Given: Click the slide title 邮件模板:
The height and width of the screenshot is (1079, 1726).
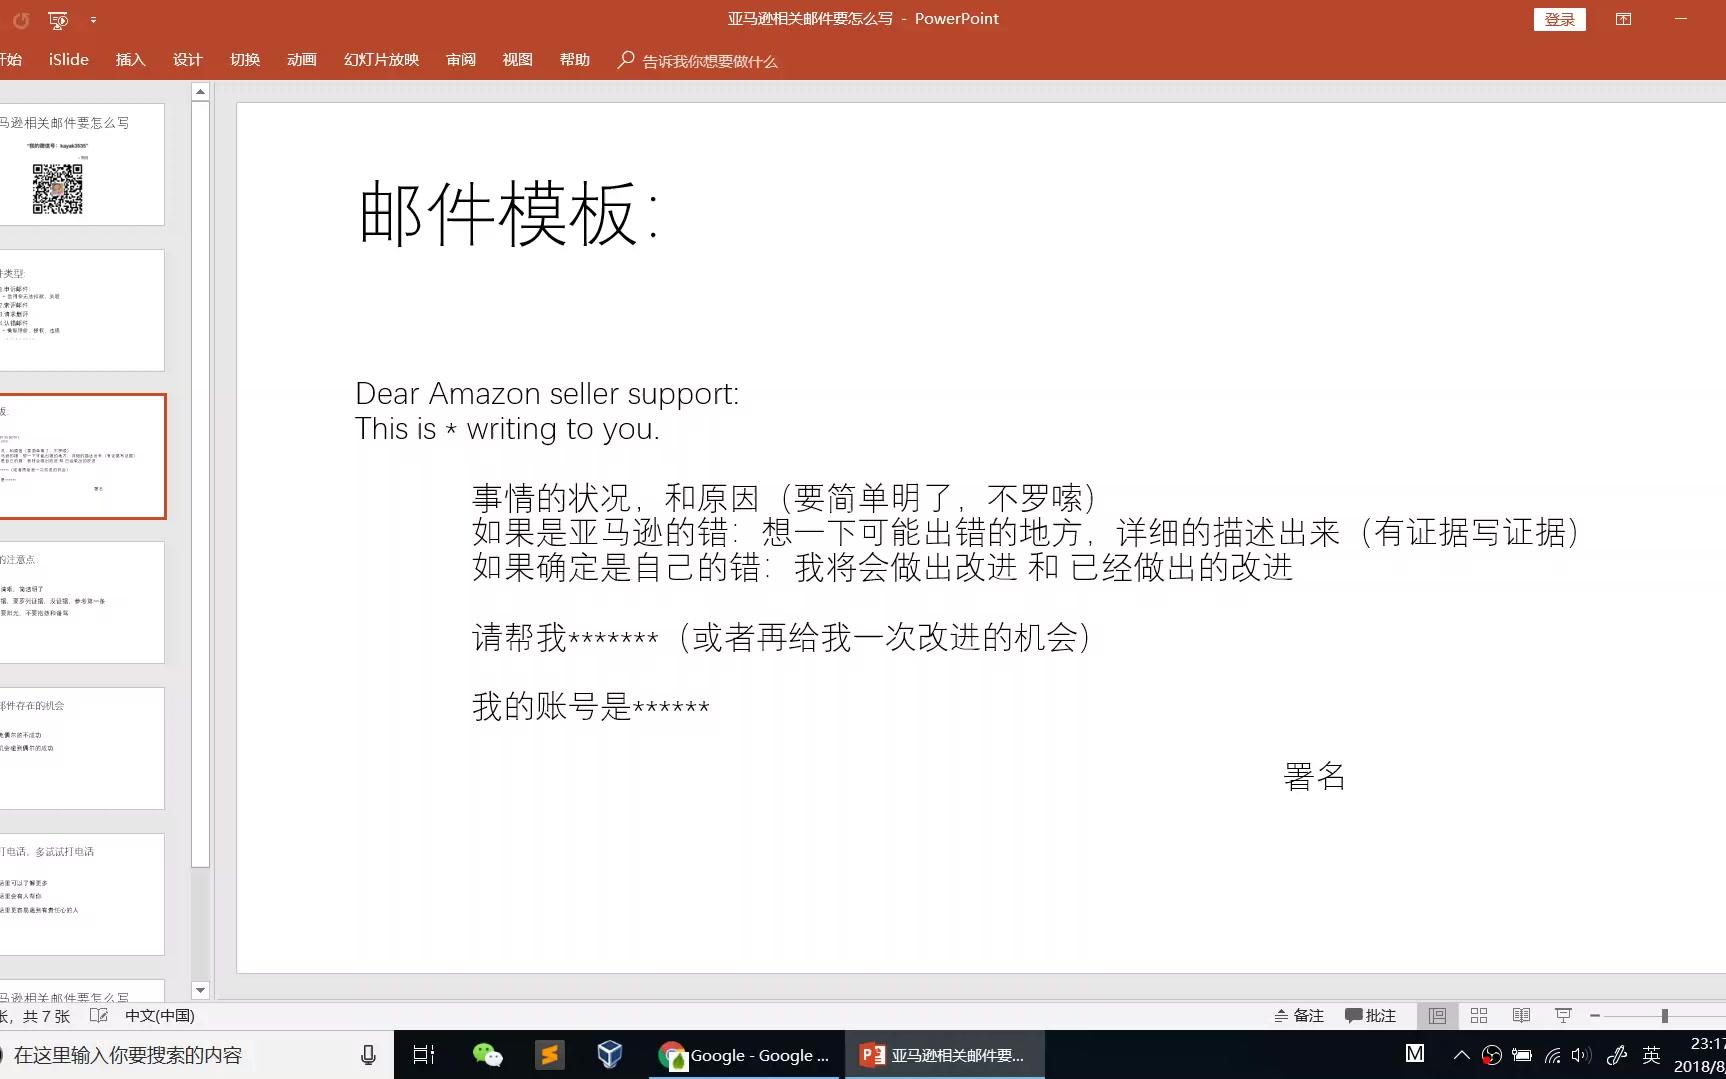Looking at the screenshot, I should (509, 214).
